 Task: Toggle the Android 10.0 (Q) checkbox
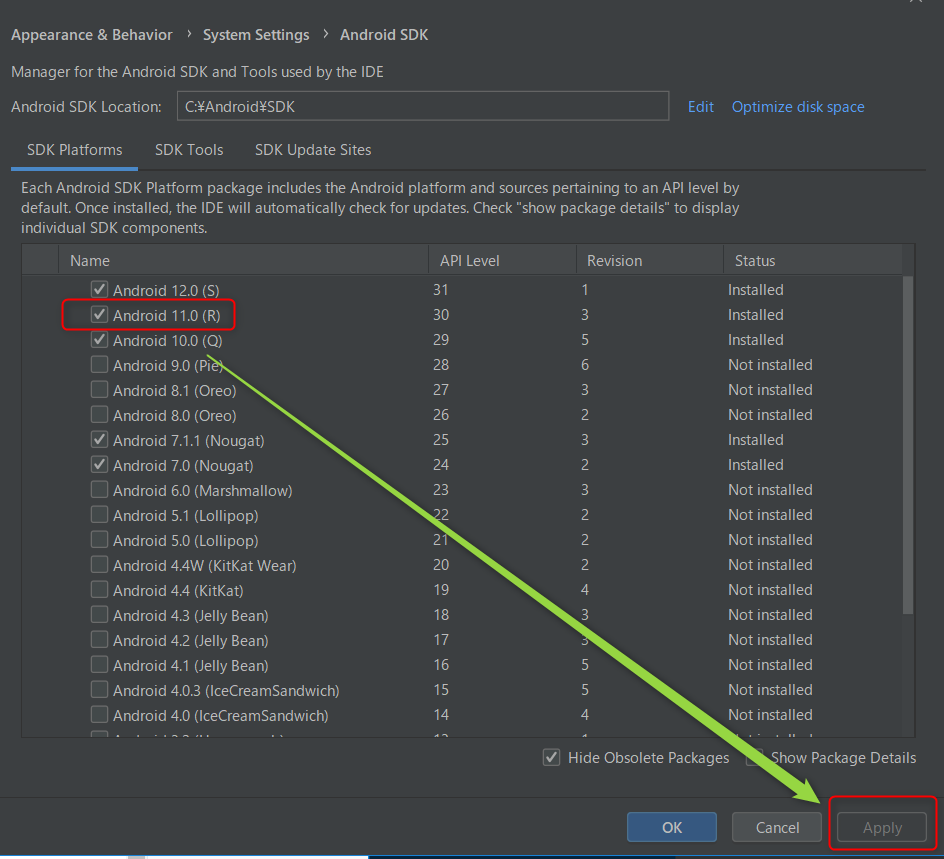point(99,340)
